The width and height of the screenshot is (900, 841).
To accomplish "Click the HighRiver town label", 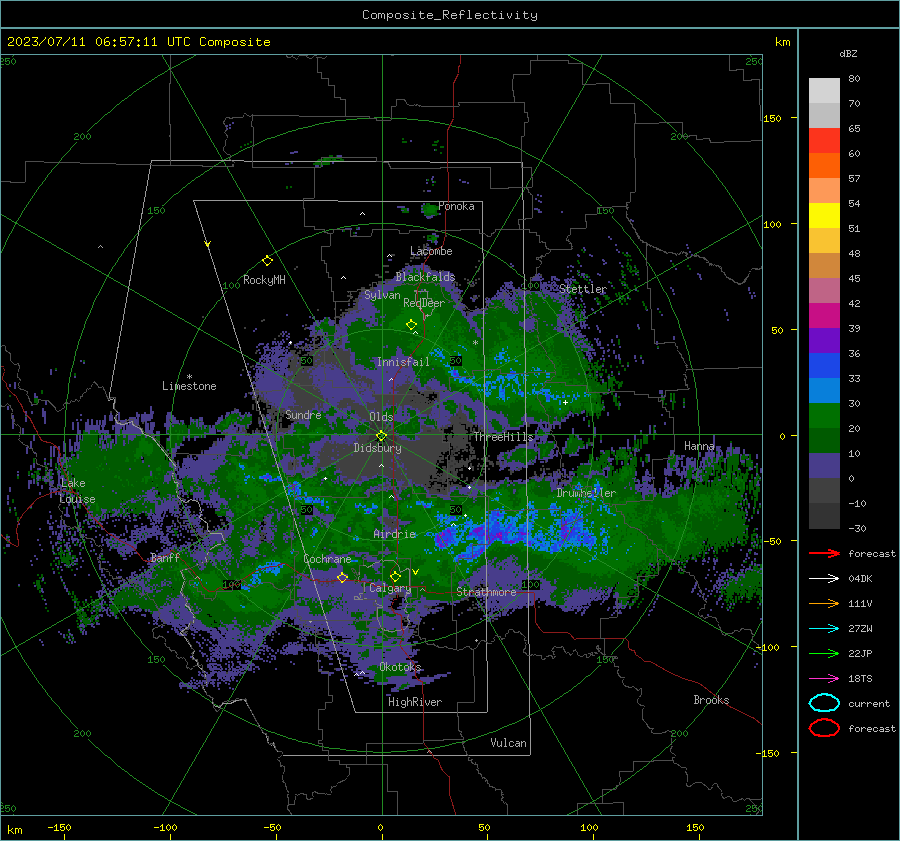I will (415, 702).
